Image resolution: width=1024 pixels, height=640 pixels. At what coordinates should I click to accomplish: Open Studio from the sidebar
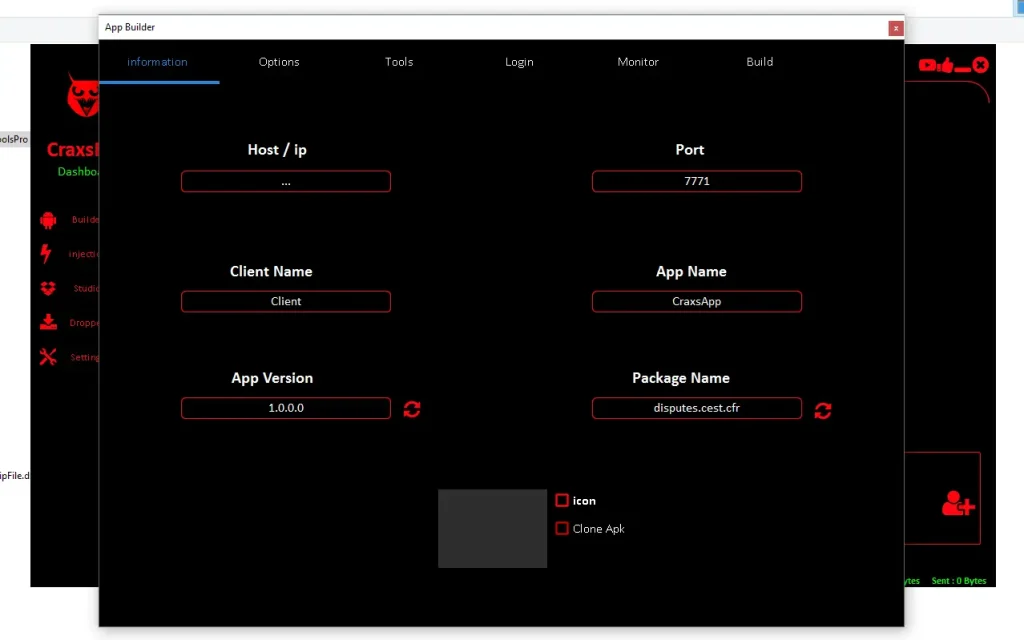click(x=46, y=288)
